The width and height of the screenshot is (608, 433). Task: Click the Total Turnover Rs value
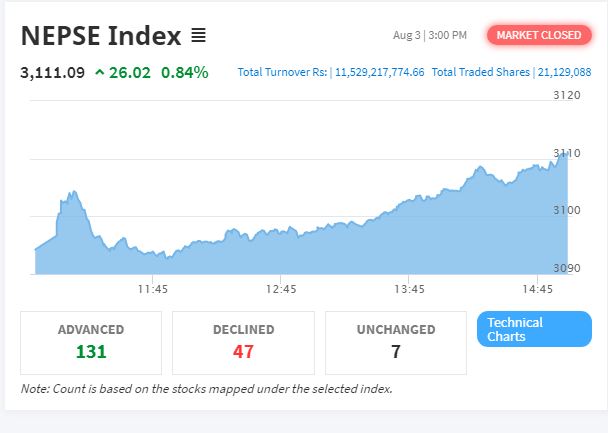380,72
